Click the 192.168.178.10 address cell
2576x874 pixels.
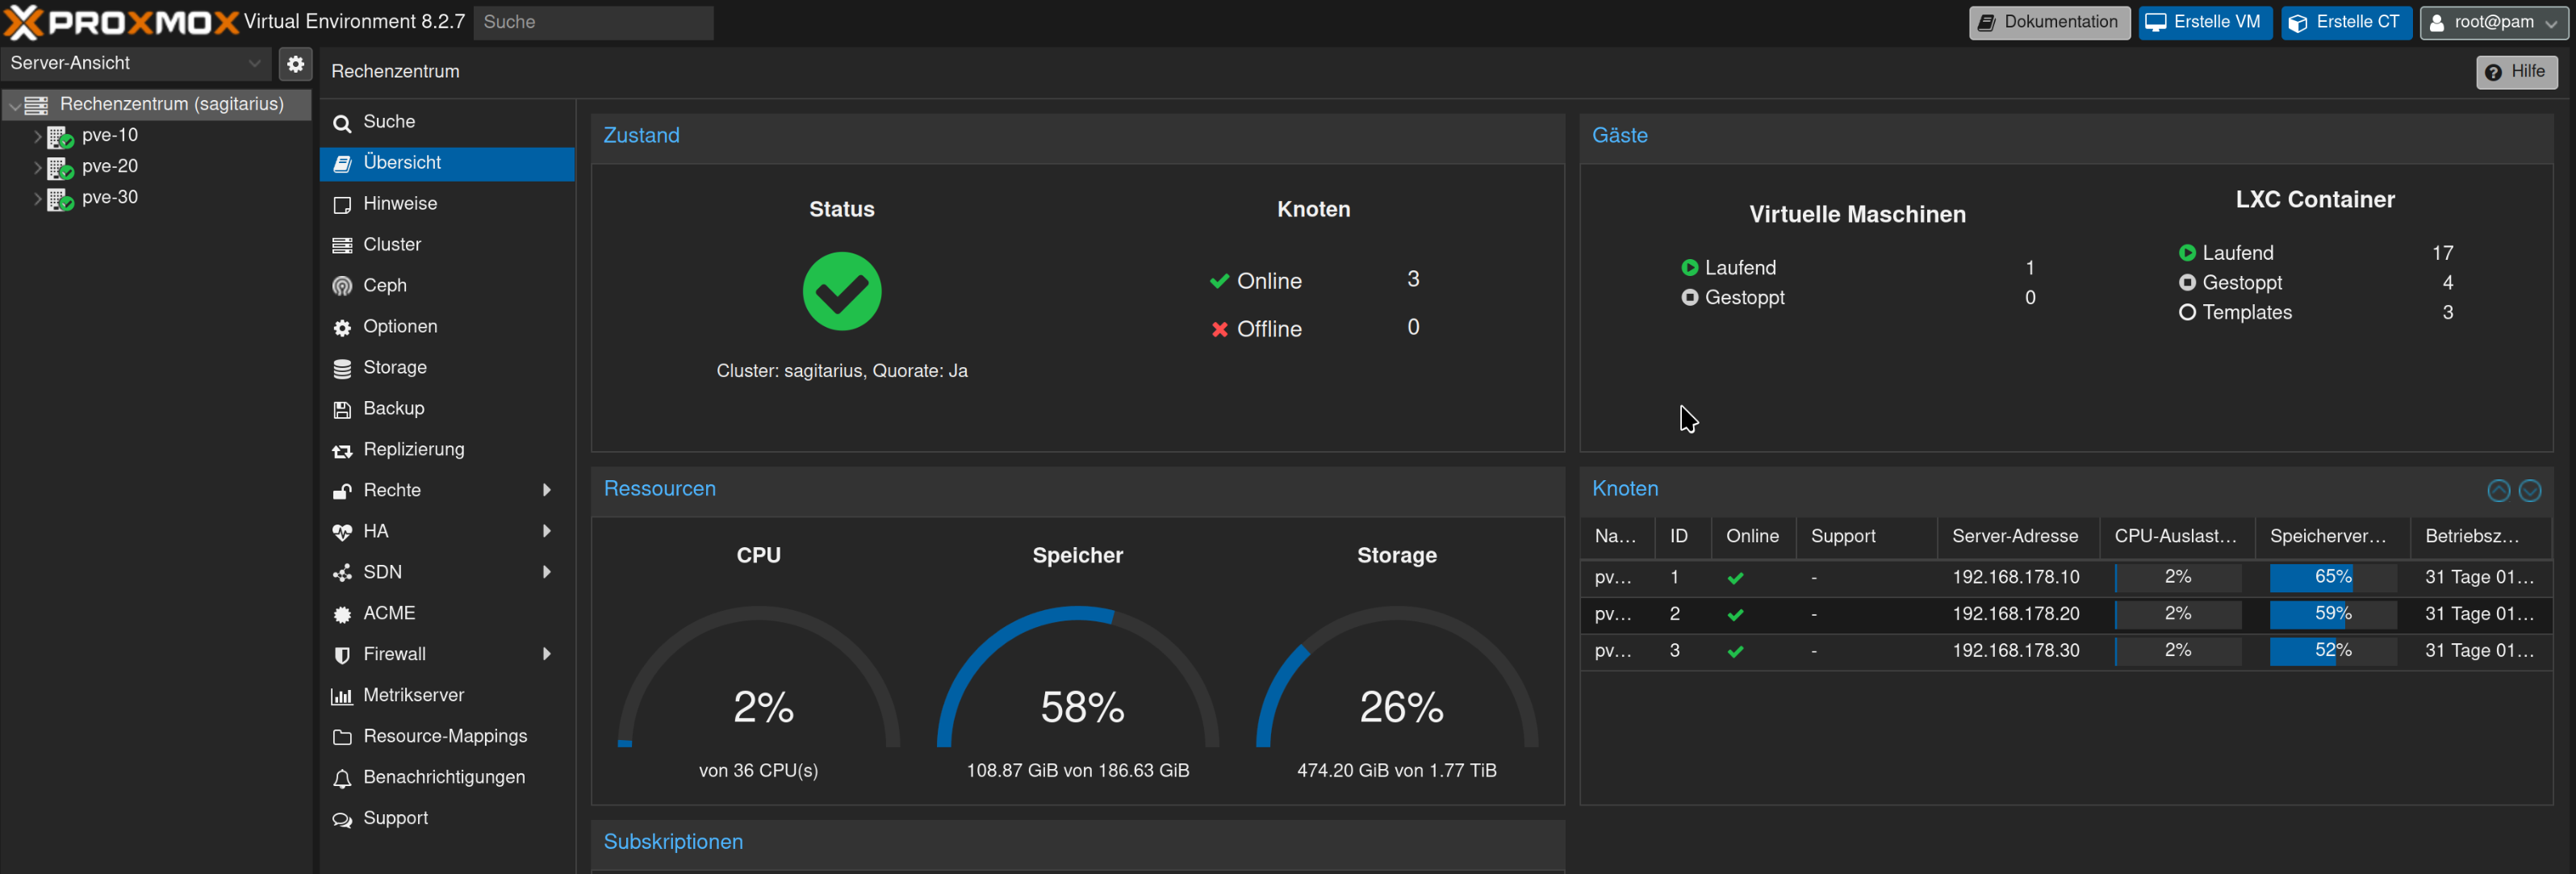2016,577
